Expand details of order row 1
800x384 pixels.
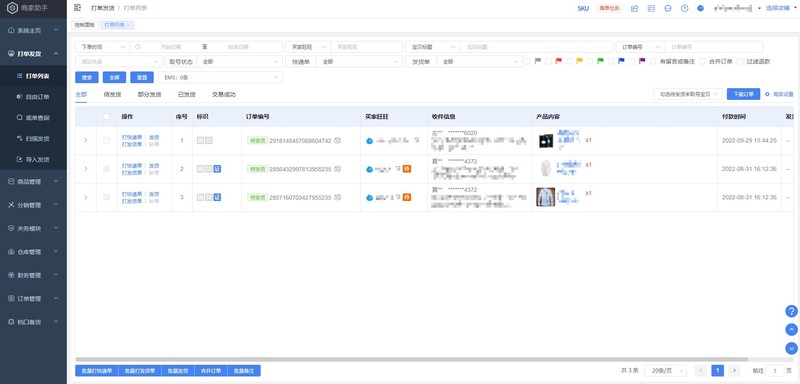(x=86, y=140)
